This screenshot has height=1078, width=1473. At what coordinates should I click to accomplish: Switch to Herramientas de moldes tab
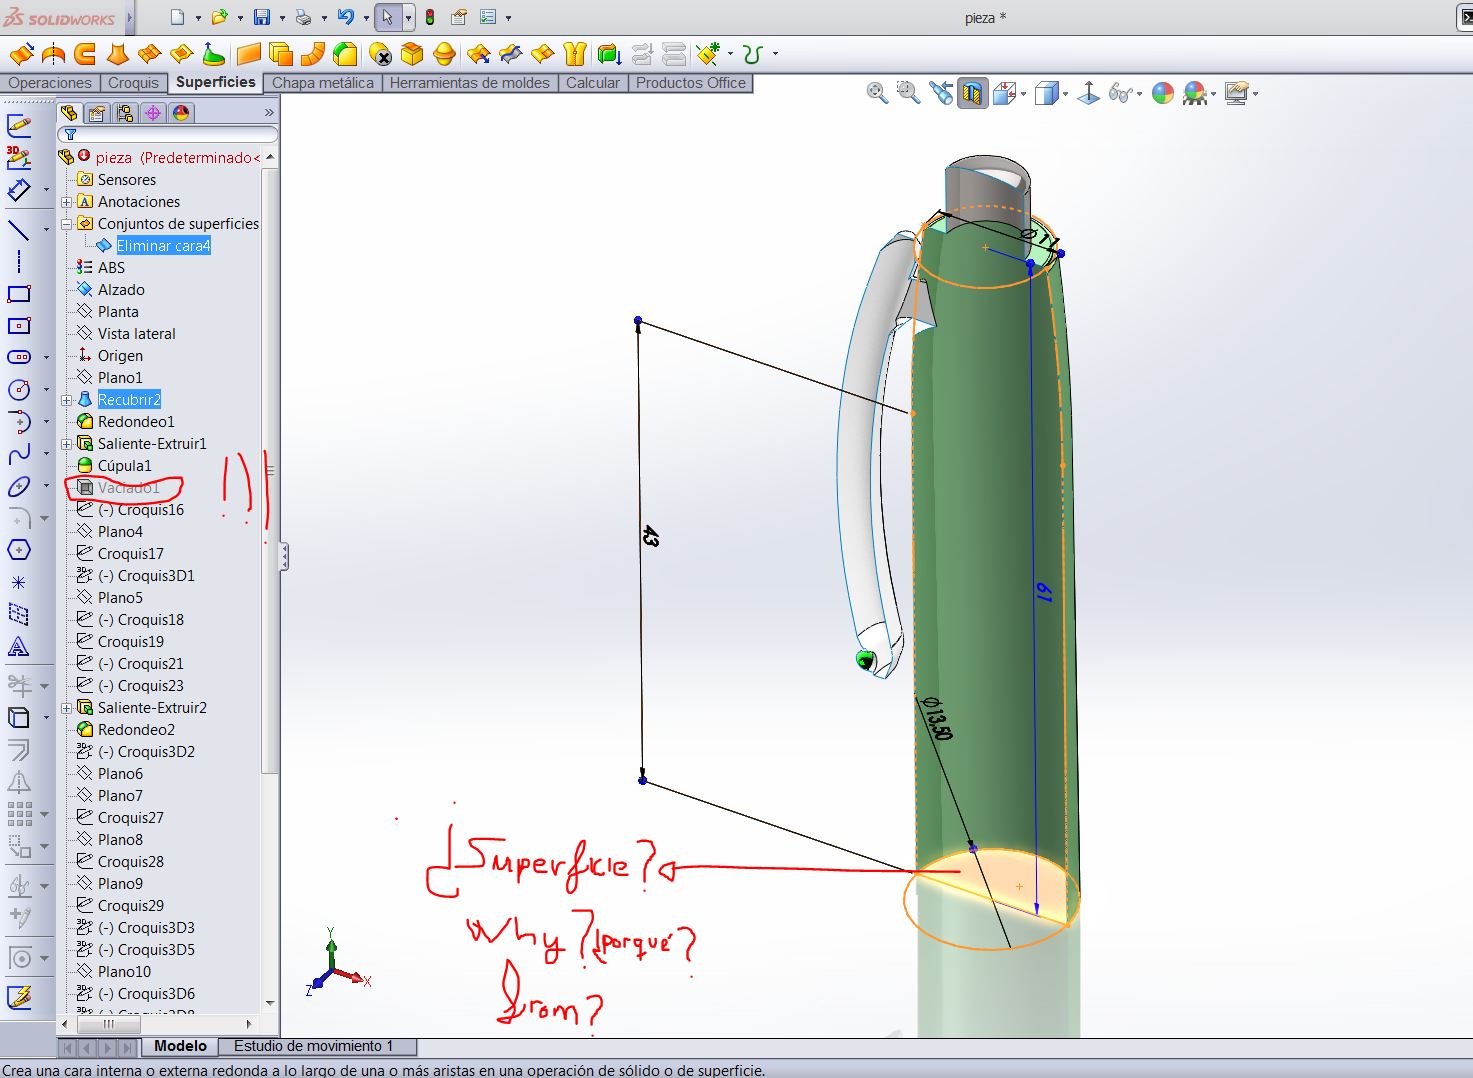pos(470,83)
